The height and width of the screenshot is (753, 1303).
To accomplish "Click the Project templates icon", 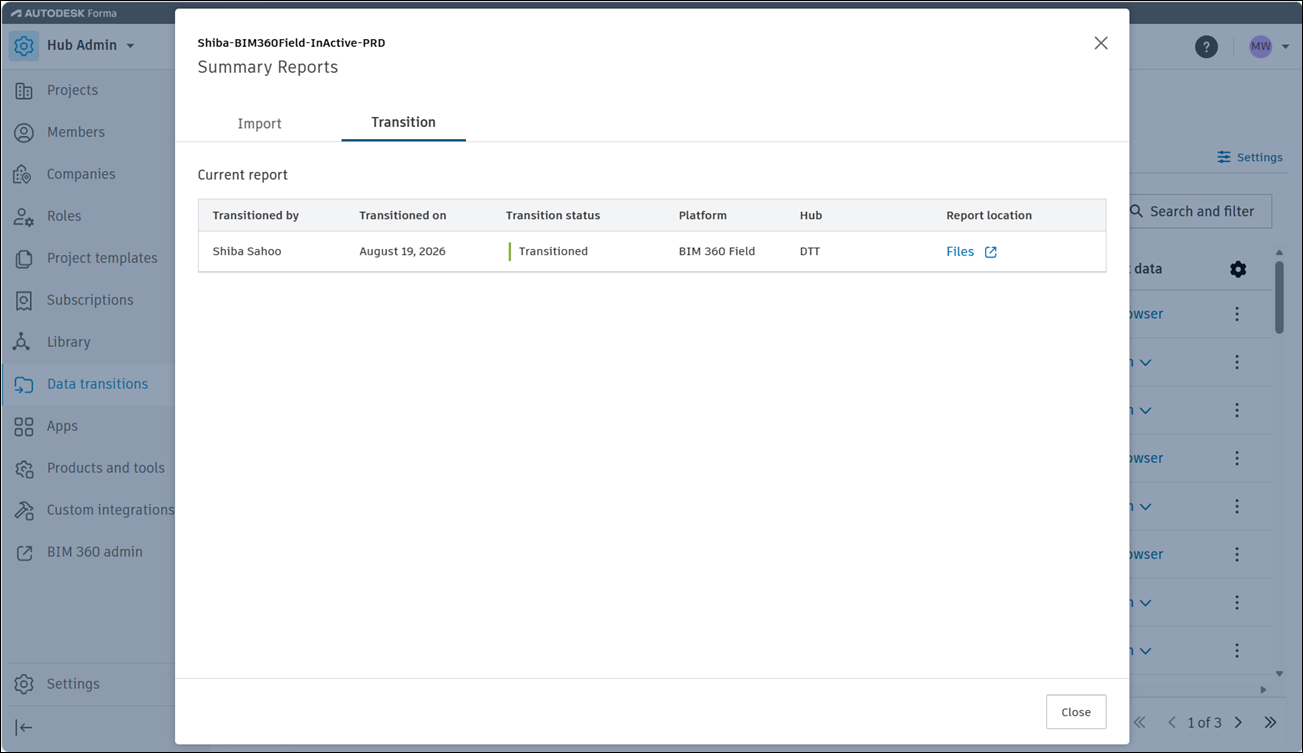I will [x=23, y=258].
